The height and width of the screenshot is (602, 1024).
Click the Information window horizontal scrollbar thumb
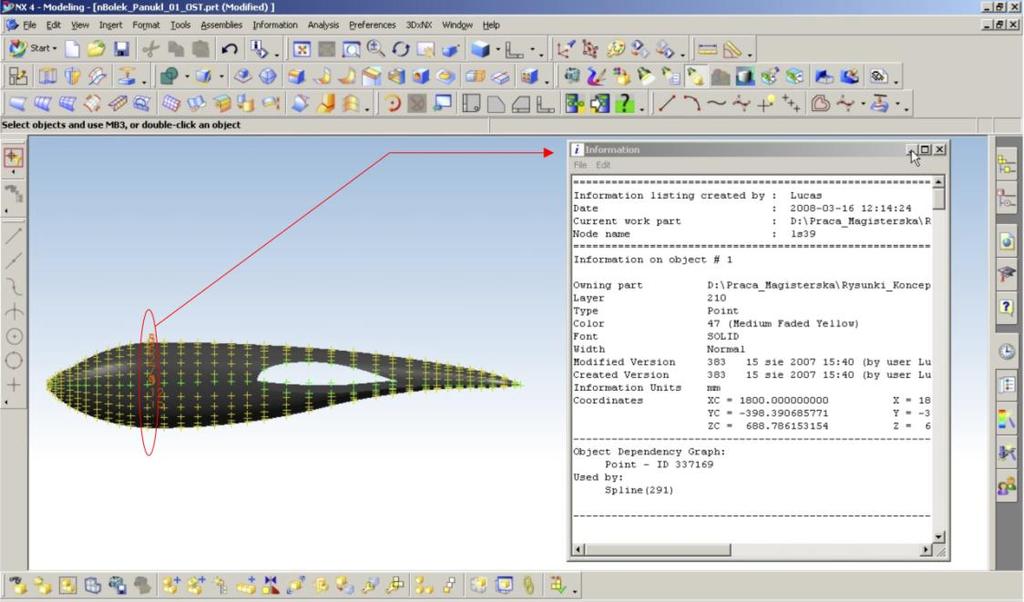coord(657,550)
